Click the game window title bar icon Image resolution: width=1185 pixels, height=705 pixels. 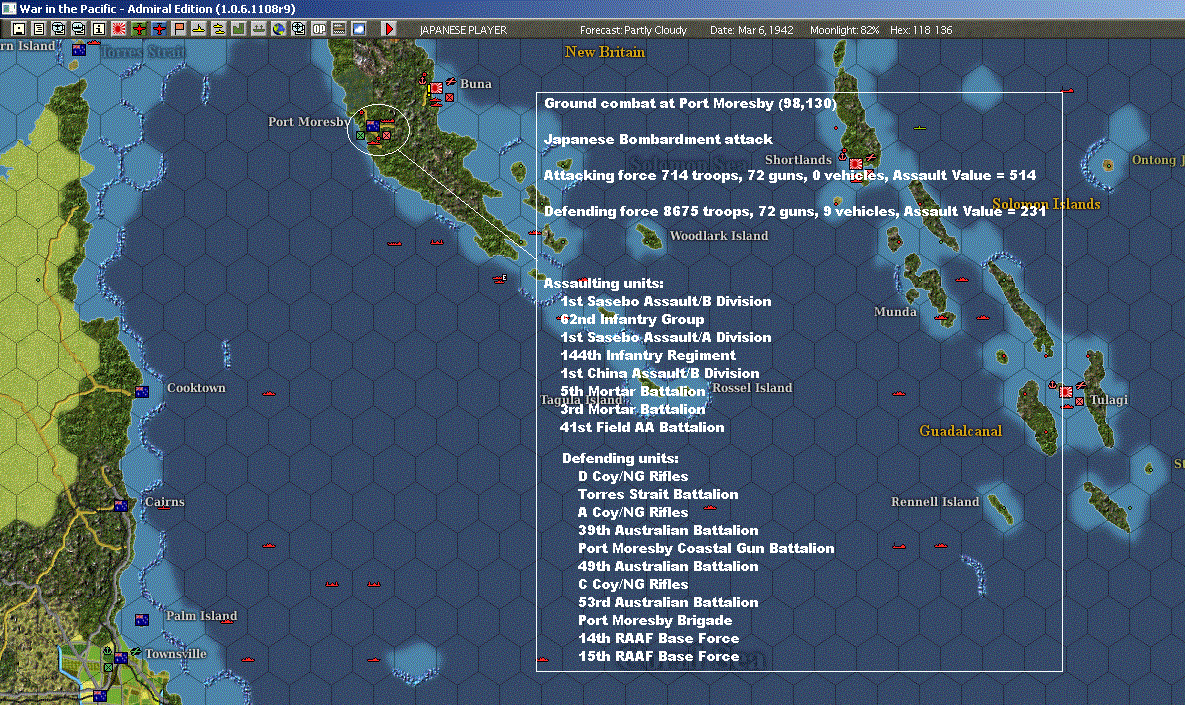tap(9, 8)
